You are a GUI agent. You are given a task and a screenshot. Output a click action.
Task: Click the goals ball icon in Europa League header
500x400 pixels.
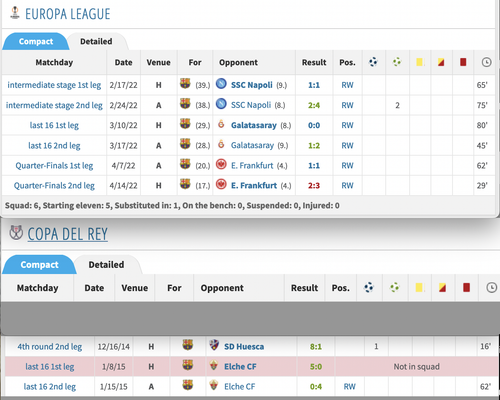(373, 62)
